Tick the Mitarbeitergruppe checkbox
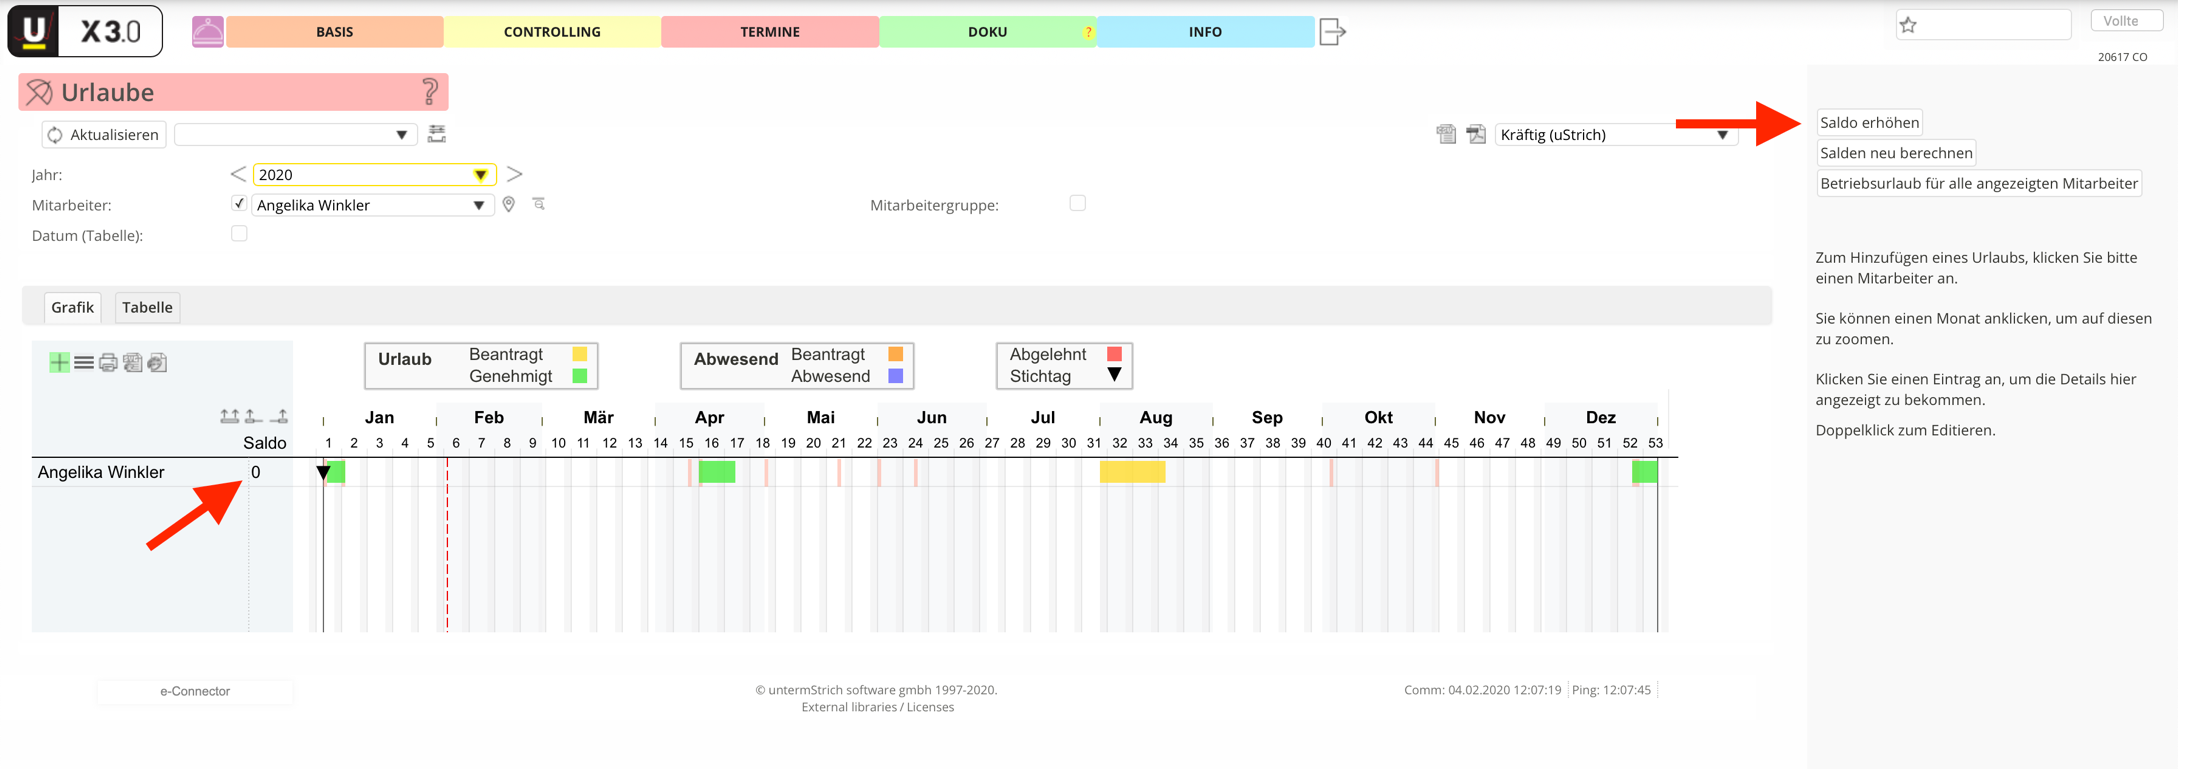The width and height of the screenshot is (2185, 769). [1077, 203]
